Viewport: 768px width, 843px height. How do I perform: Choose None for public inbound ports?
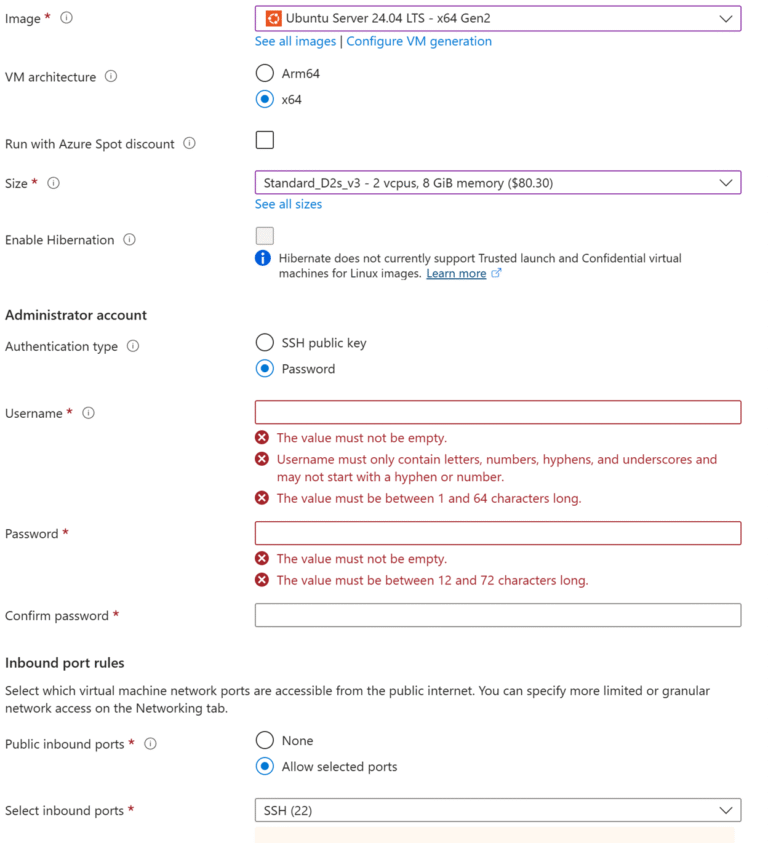[x=264, y=740]
